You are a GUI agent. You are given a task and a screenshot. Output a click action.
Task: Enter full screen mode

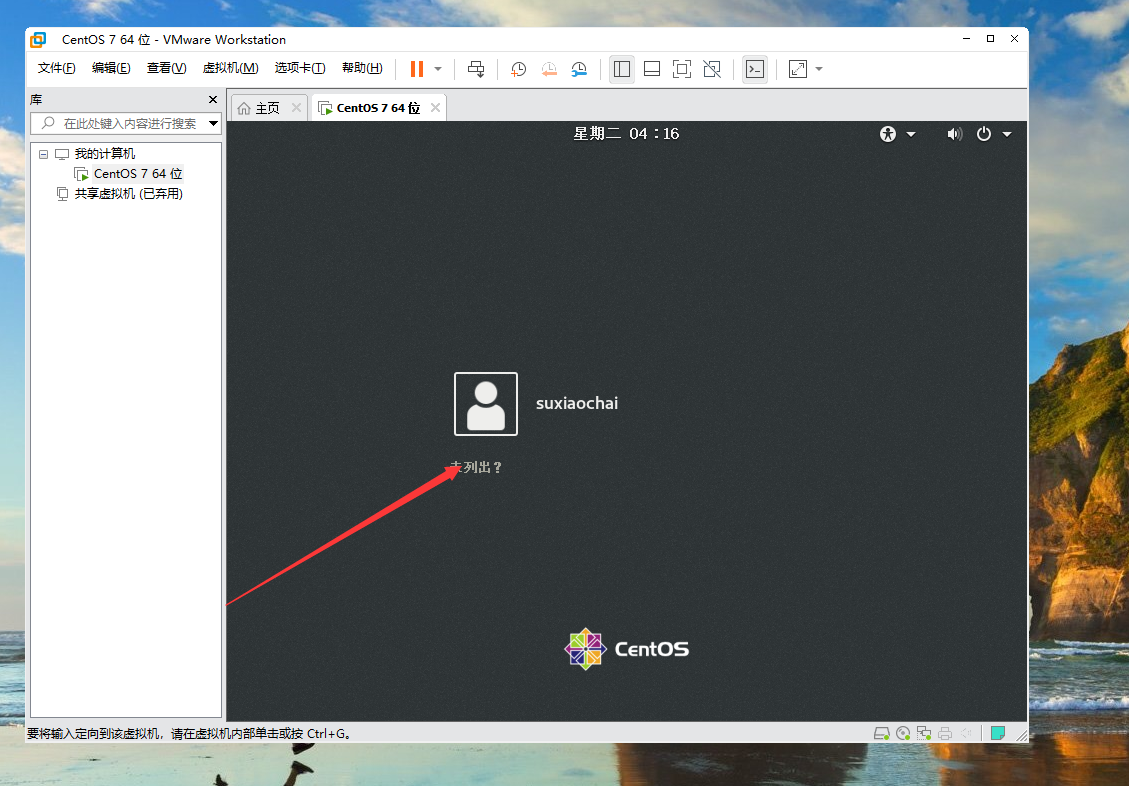click(x=681, y=69)
